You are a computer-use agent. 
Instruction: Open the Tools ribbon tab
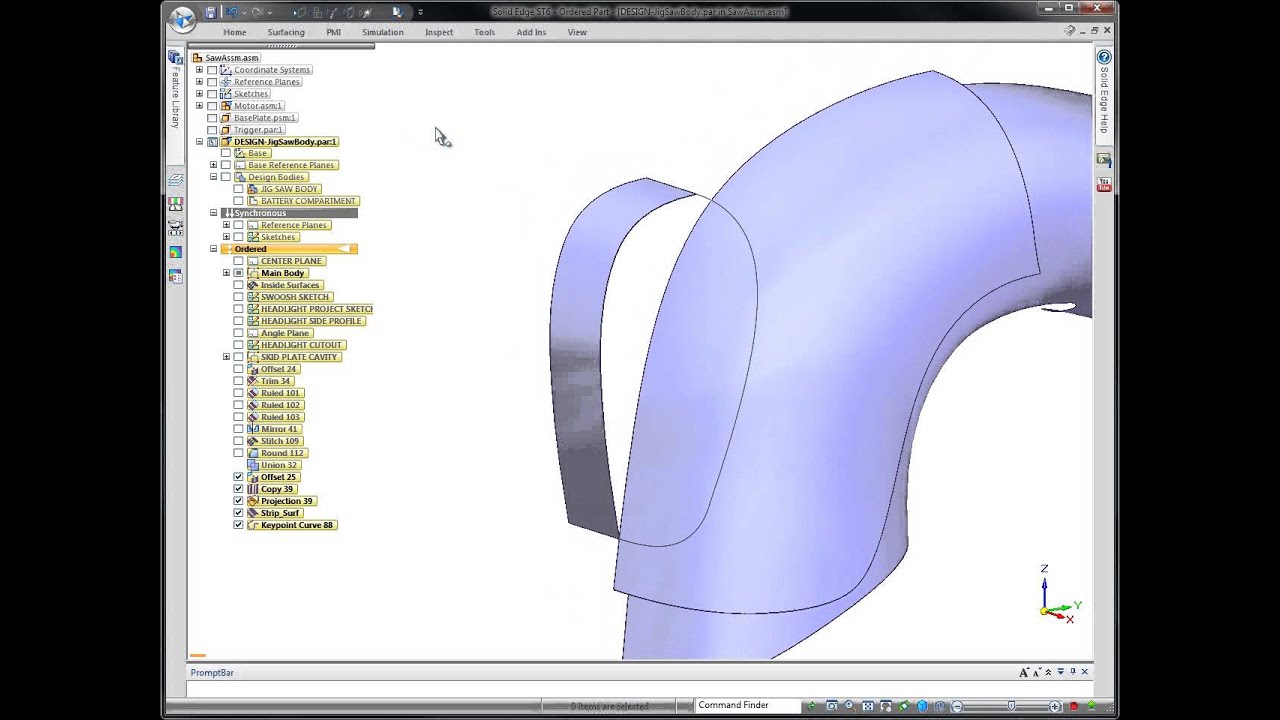(484, 32)
